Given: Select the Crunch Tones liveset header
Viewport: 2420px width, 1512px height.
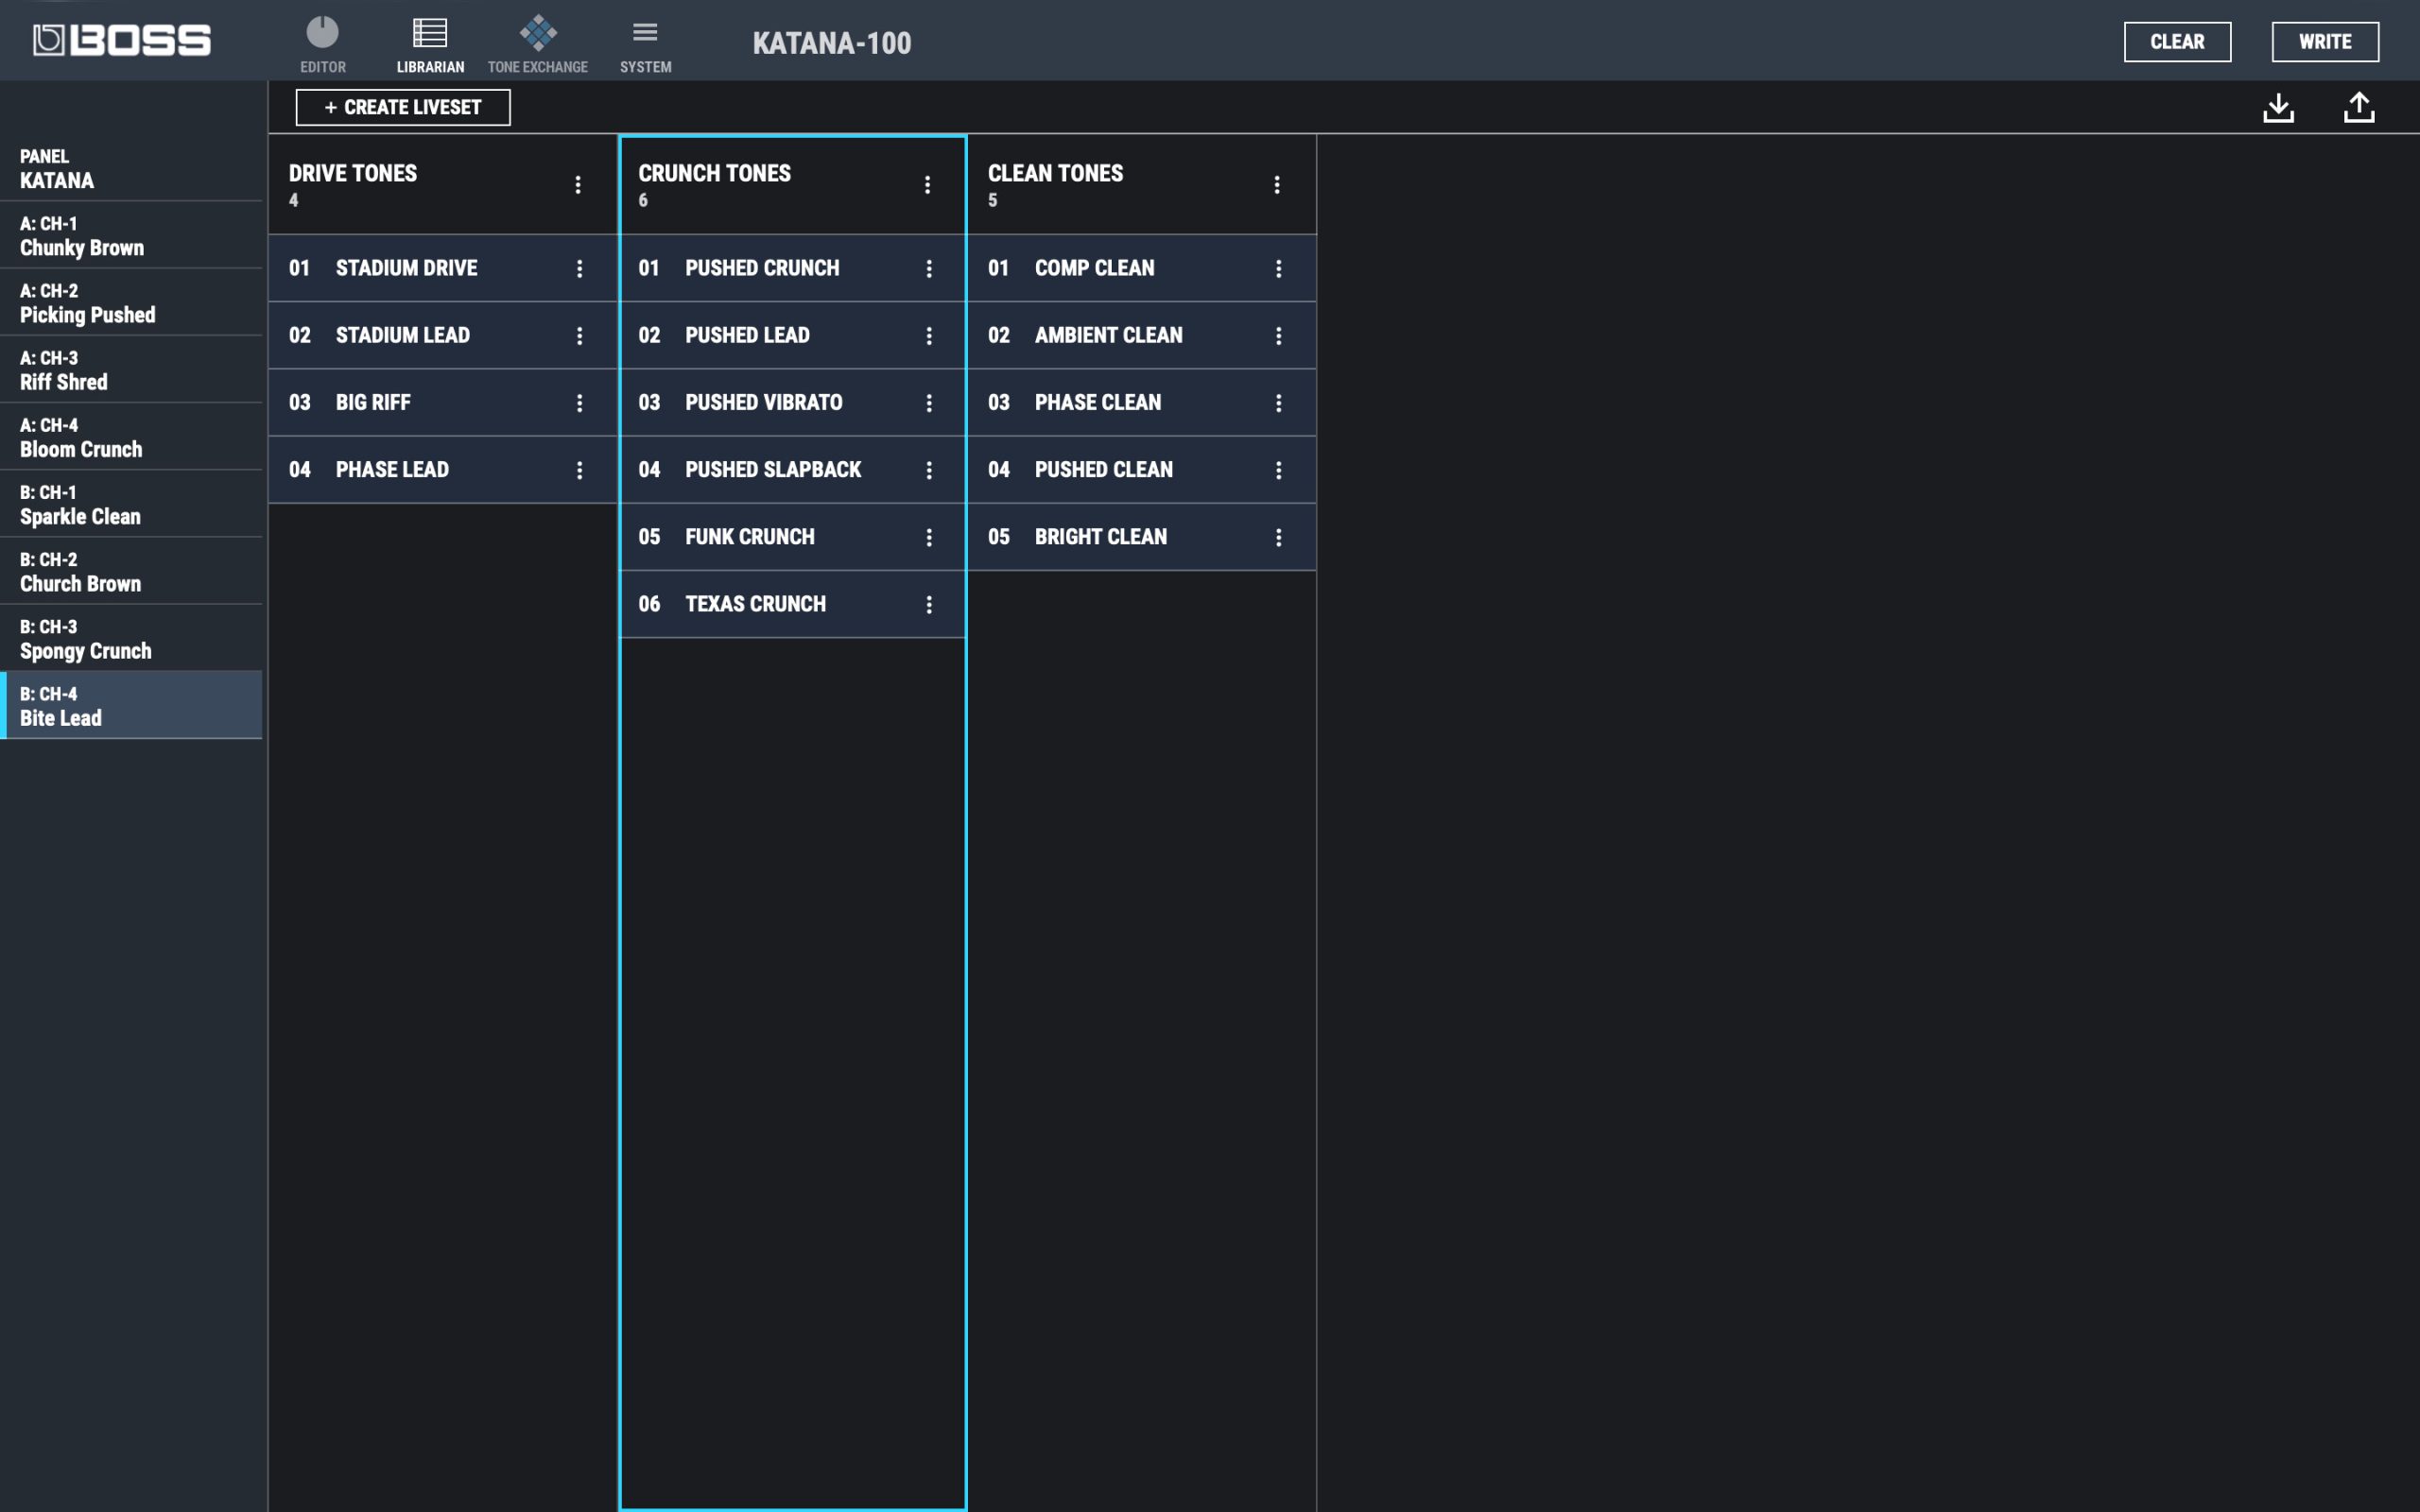Looking at the screenshot, I should pyautogui.click(x=792, y=185).
